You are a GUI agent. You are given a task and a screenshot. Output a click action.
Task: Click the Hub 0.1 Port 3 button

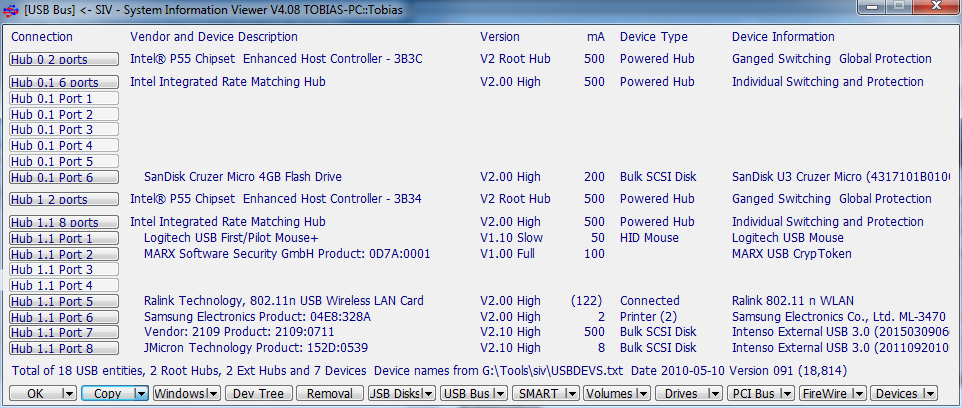click(64, 129)
